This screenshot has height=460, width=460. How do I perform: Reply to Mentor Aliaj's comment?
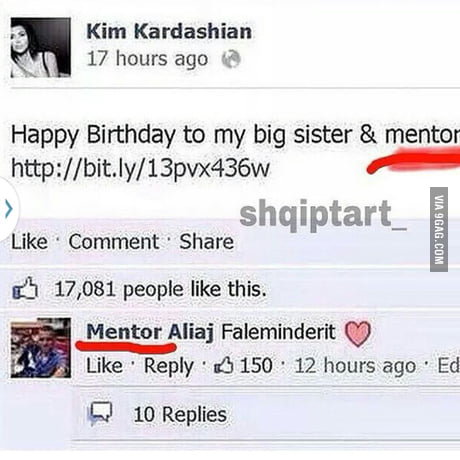point(169,366)
